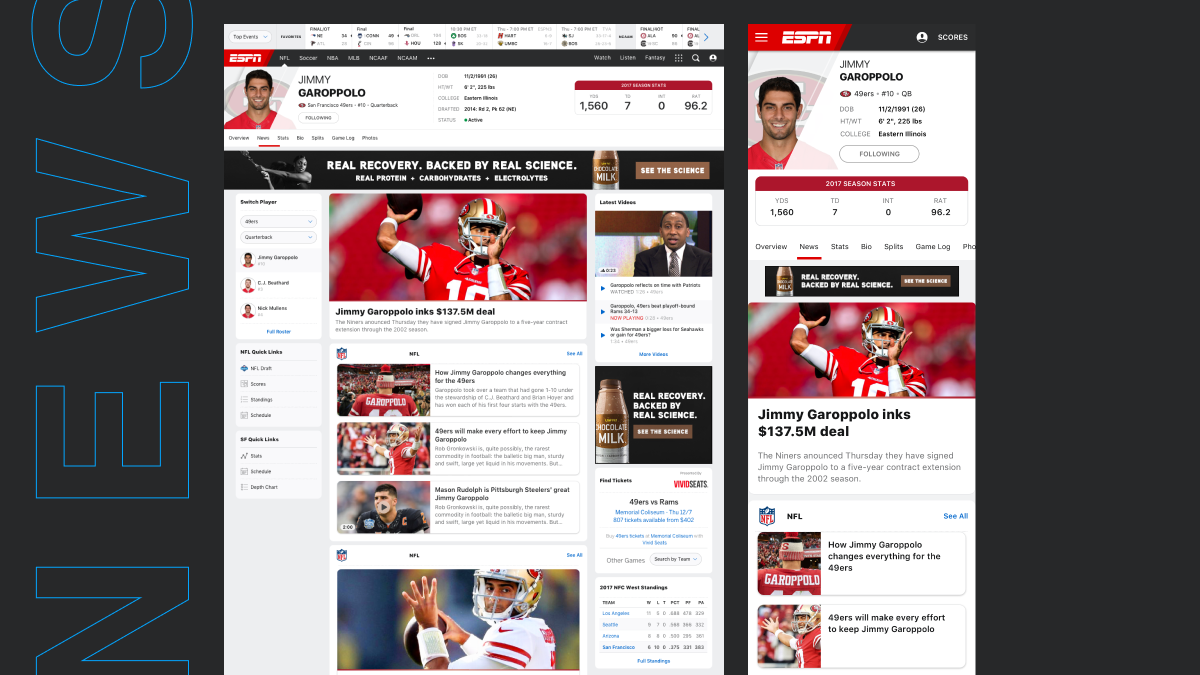The height and width of the screenshot is (675, 1200).
Task: Play the Mason Rudolph article video
Action: click(383, 507)
